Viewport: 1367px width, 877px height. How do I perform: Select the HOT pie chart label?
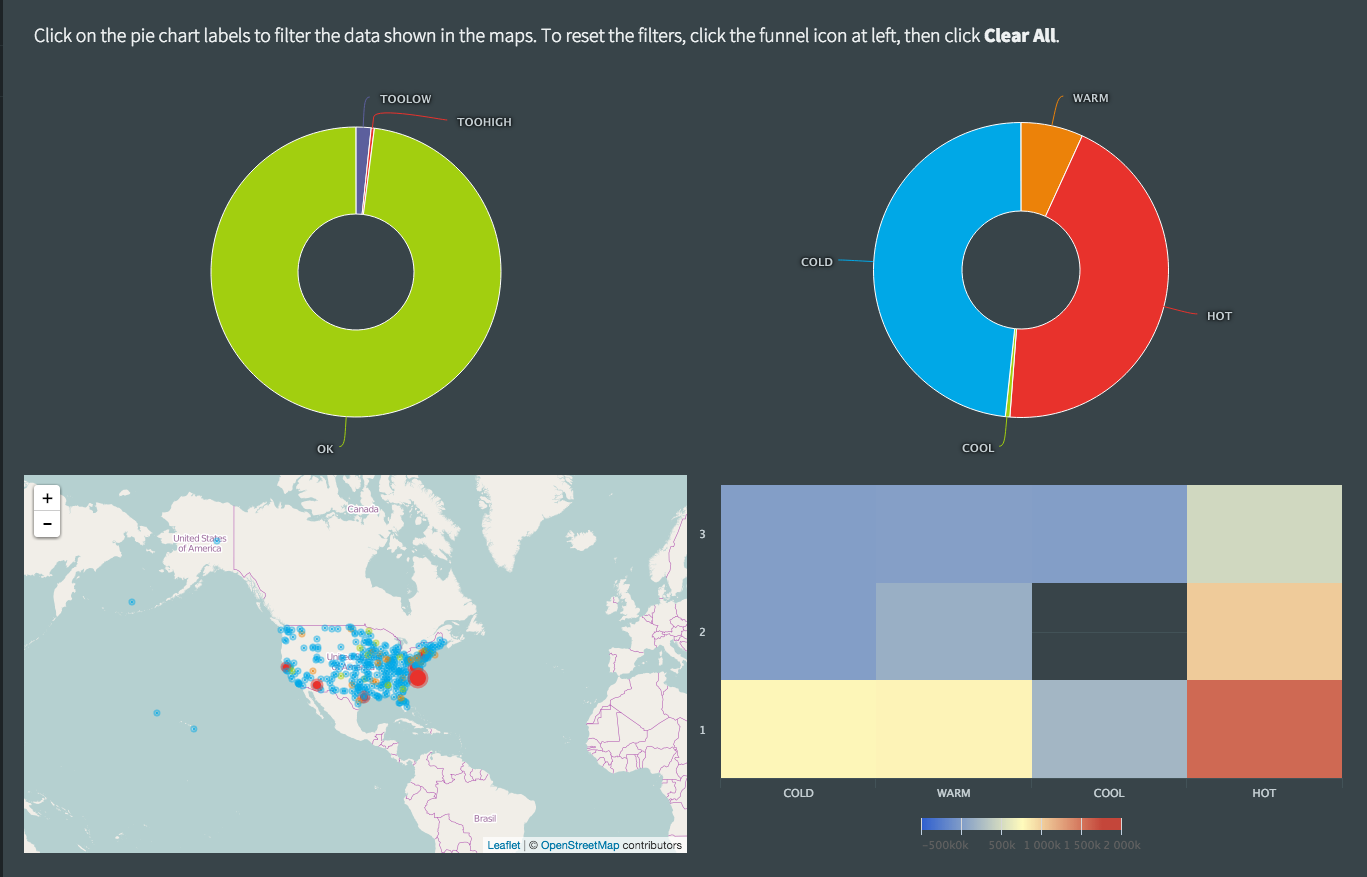[x=1219, y=316]
